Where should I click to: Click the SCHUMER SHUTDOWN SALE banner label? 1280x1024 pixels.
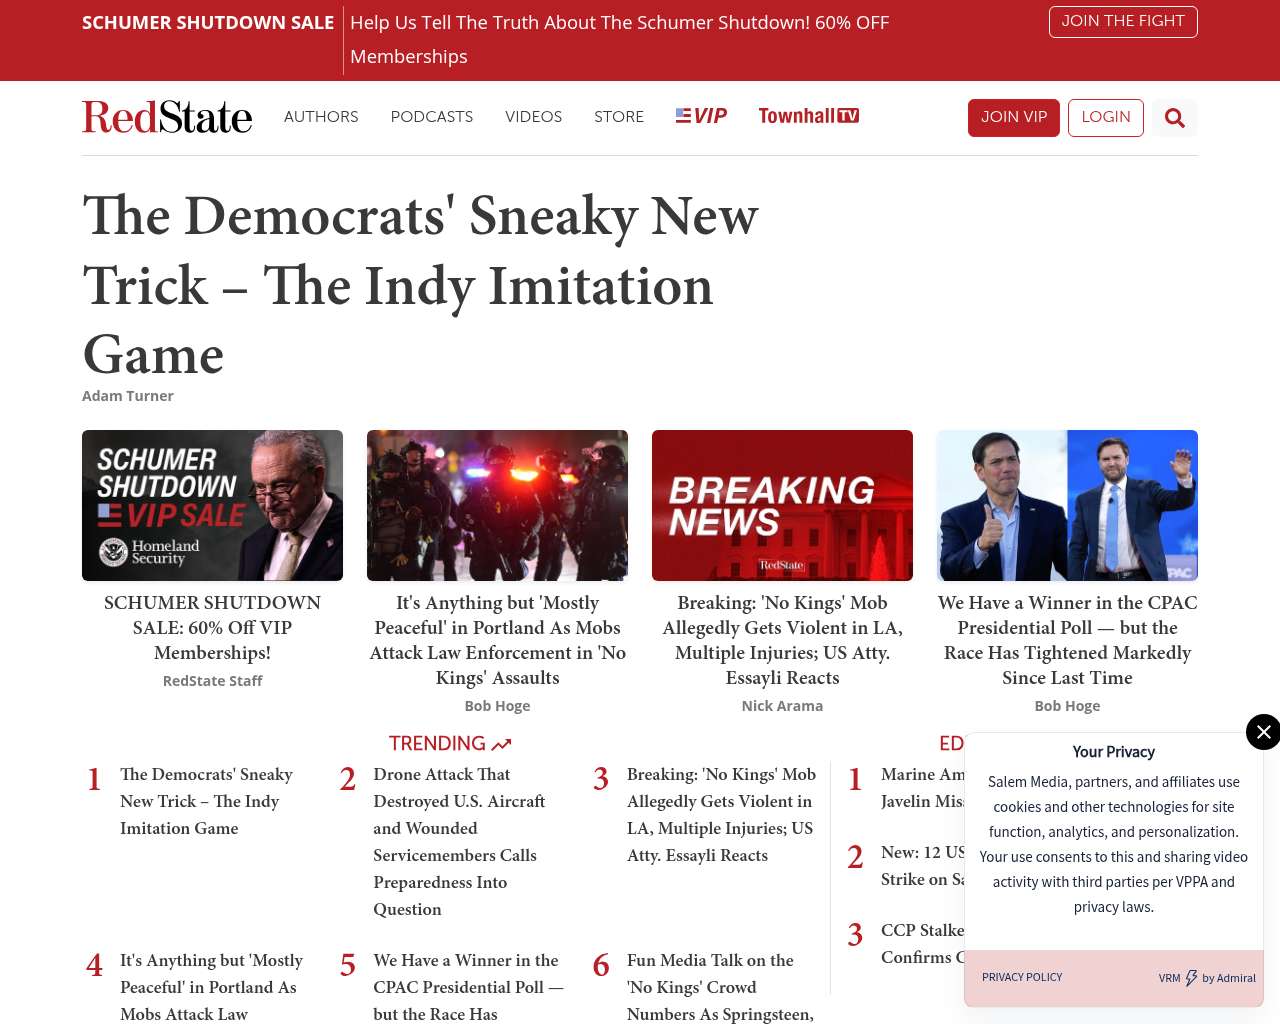coord(208,23)
